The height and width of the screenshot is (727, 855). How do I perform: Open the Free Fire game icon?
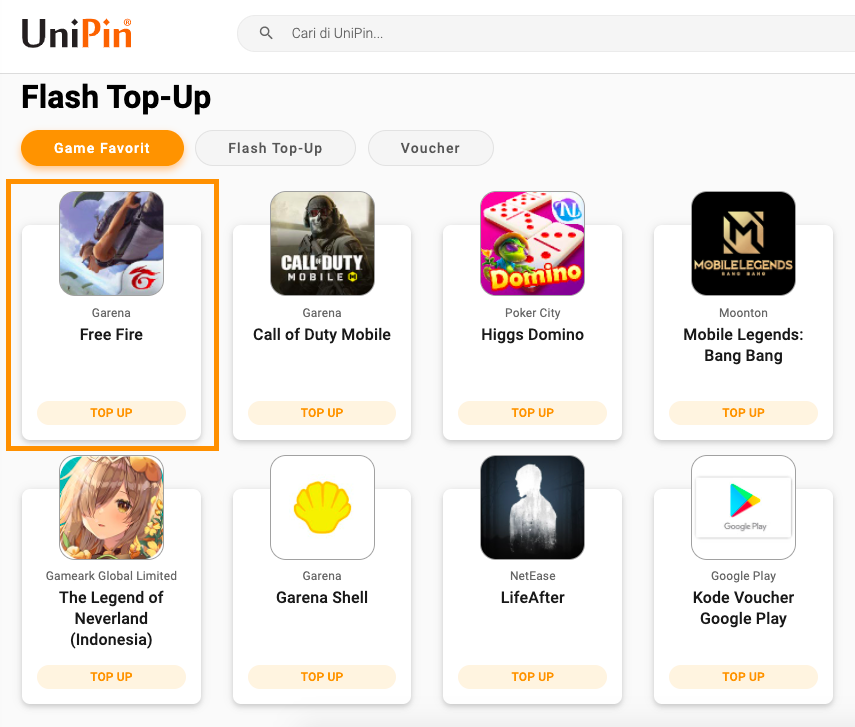[111, 243]
